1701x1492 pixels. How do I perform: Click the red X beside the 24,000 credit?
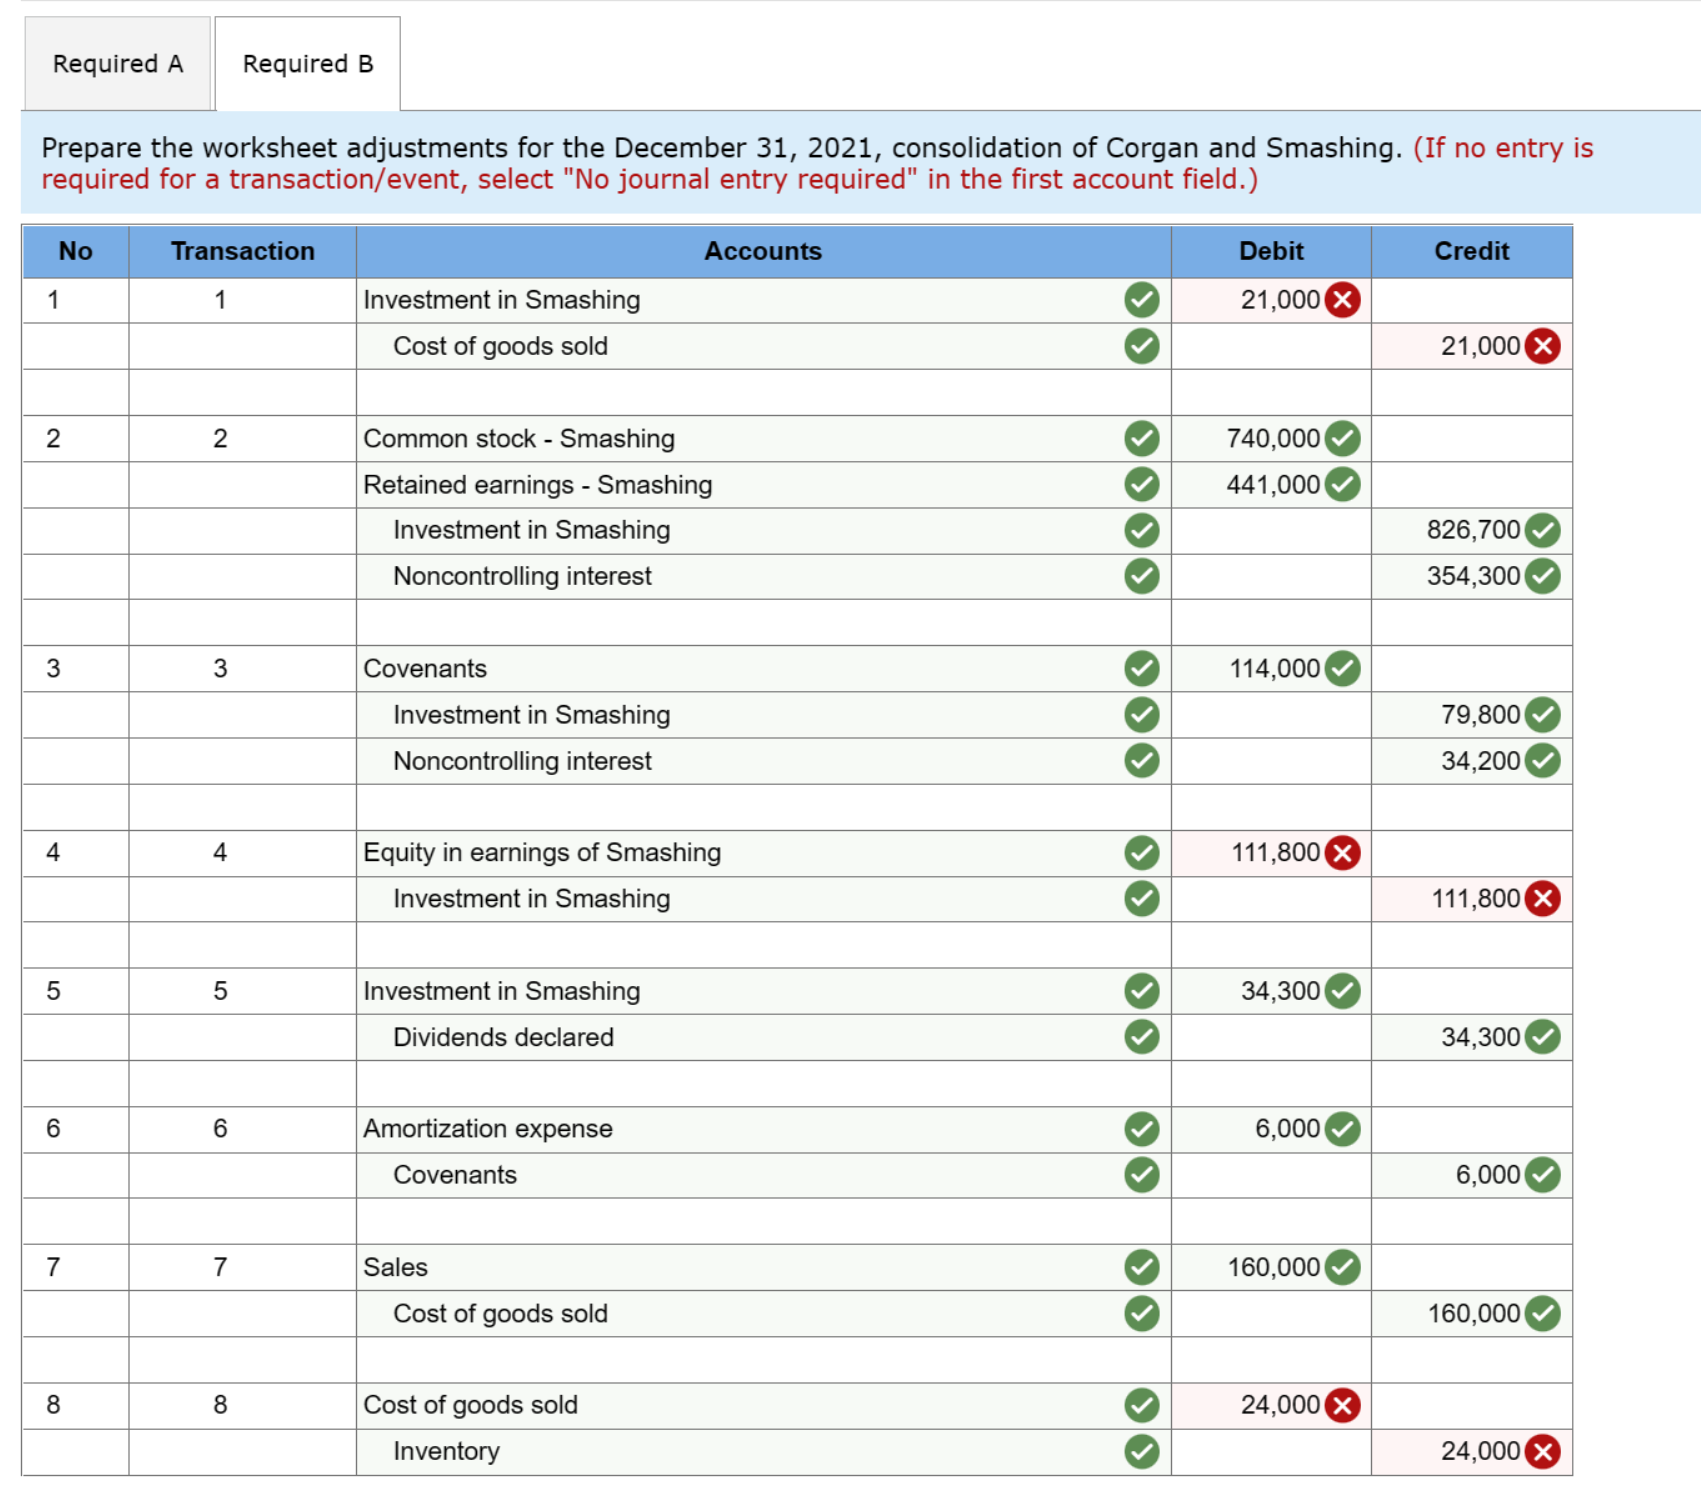1543,1451
